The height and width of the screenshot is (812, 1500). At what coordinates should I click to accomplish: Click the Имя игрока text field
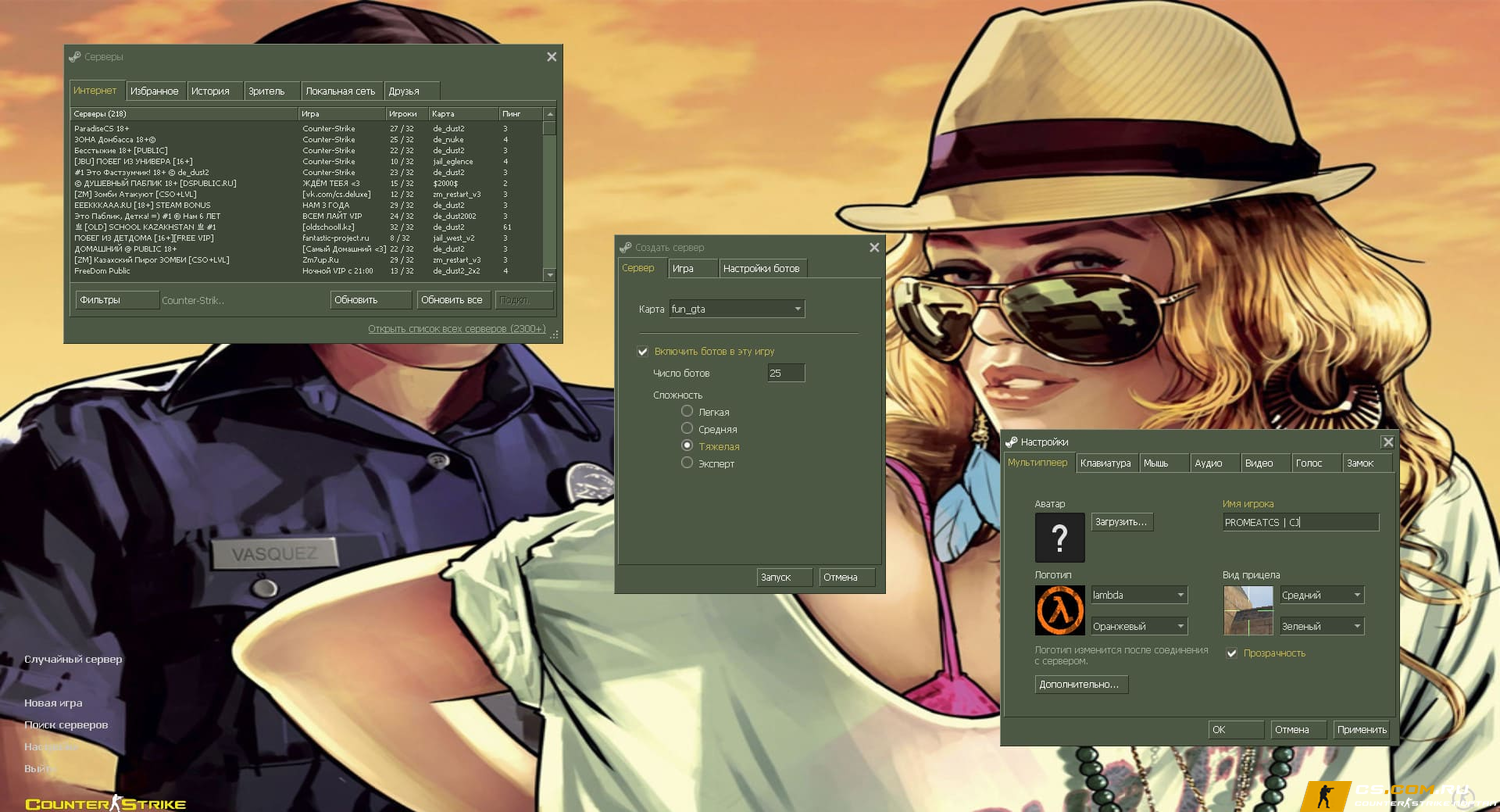point(1301,522)
